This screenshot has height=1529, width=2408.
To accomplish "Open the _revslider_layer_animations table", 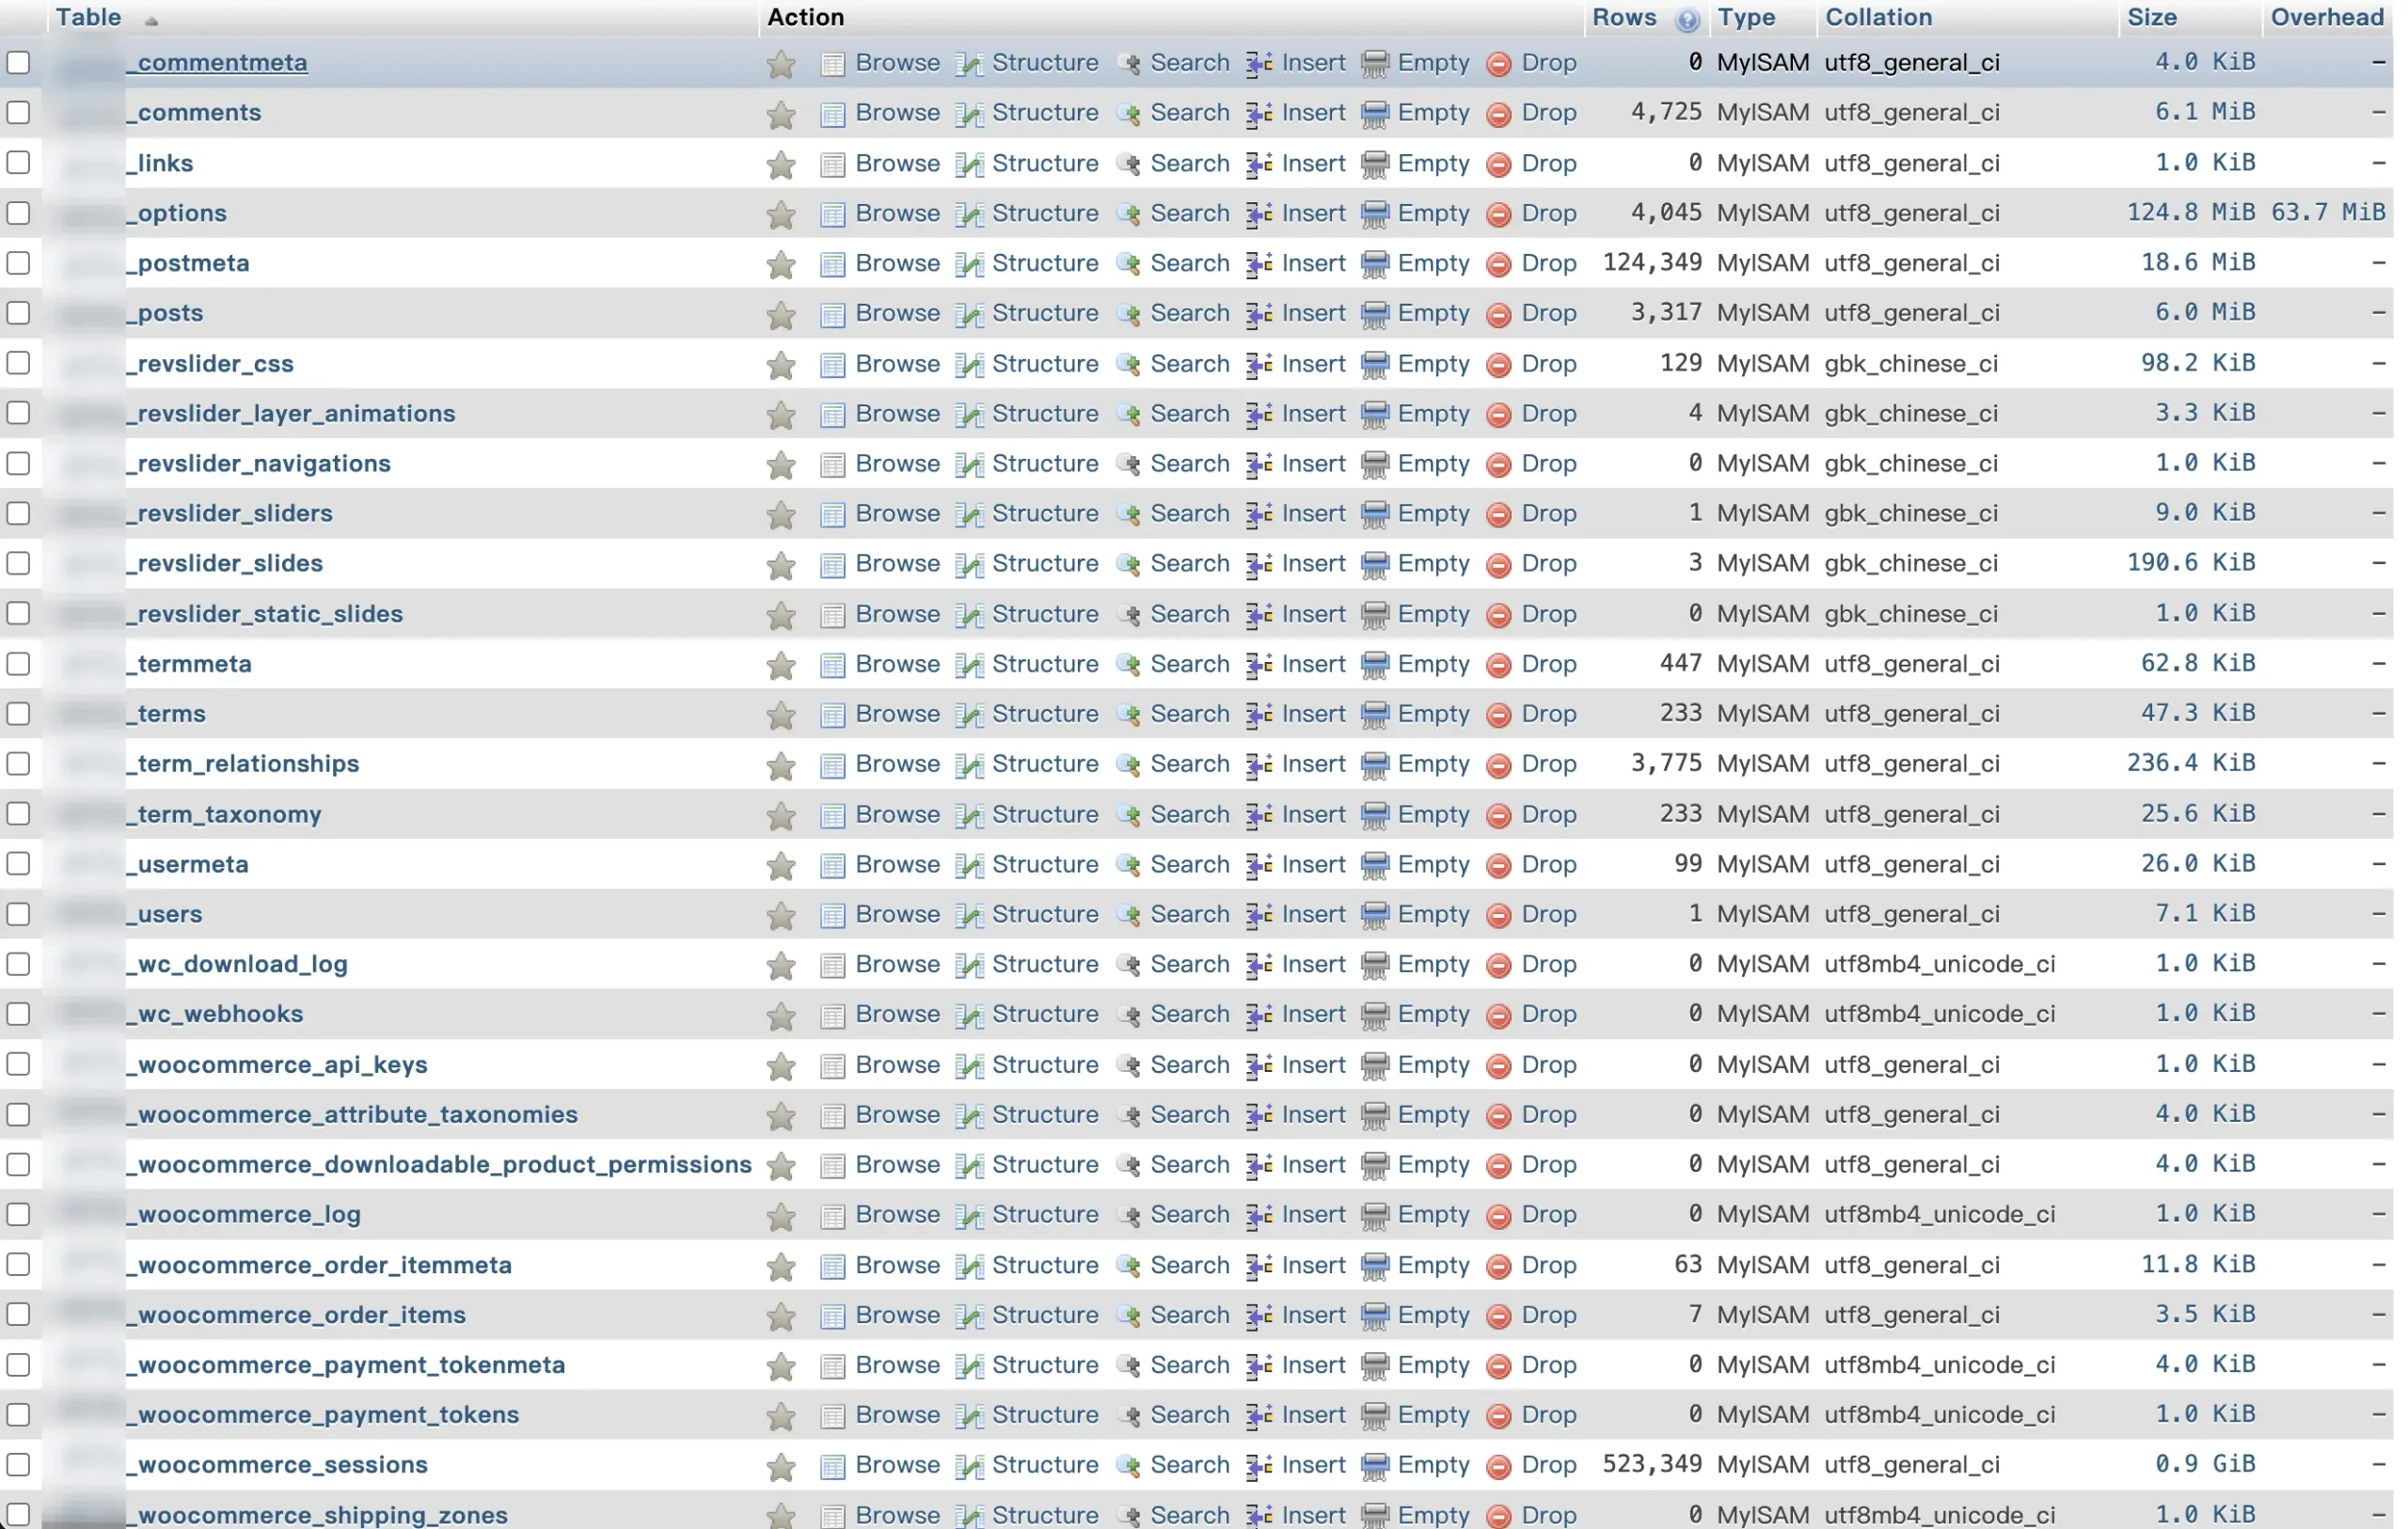I will (x=291, y=413).
